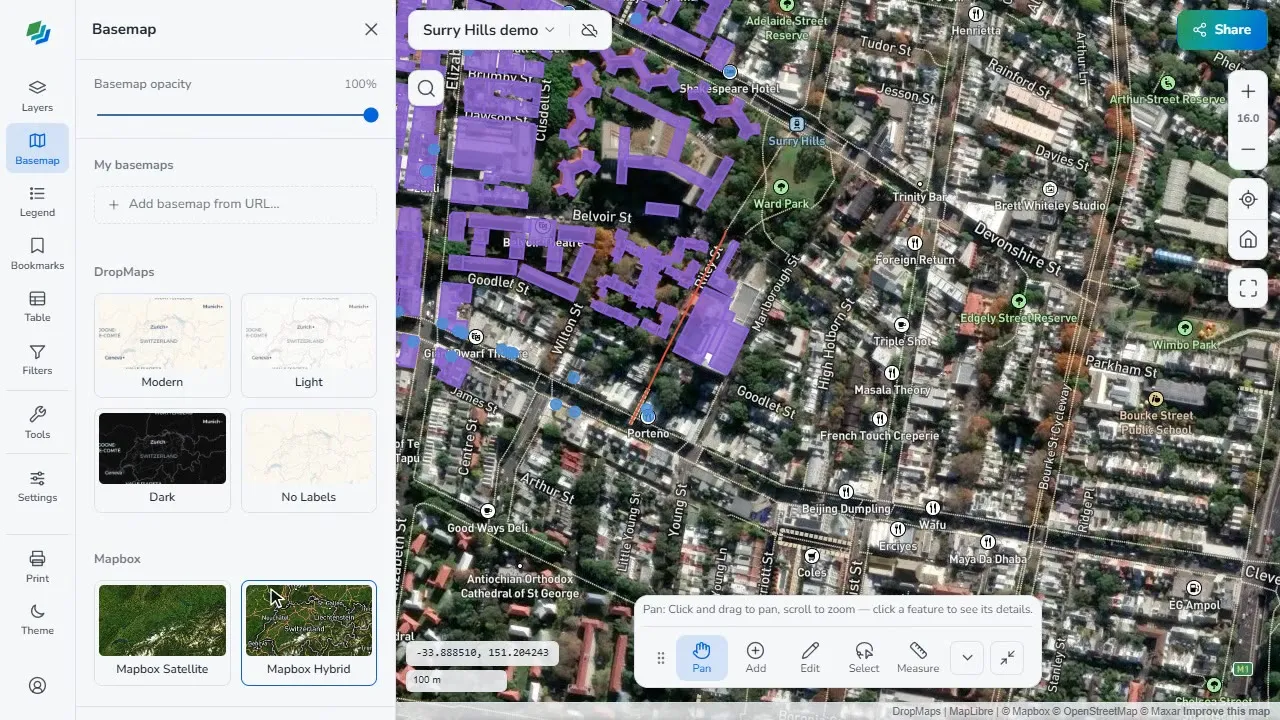
Task: Click the Brett Whiteley Studio marker
Action: coord(1050,189)
